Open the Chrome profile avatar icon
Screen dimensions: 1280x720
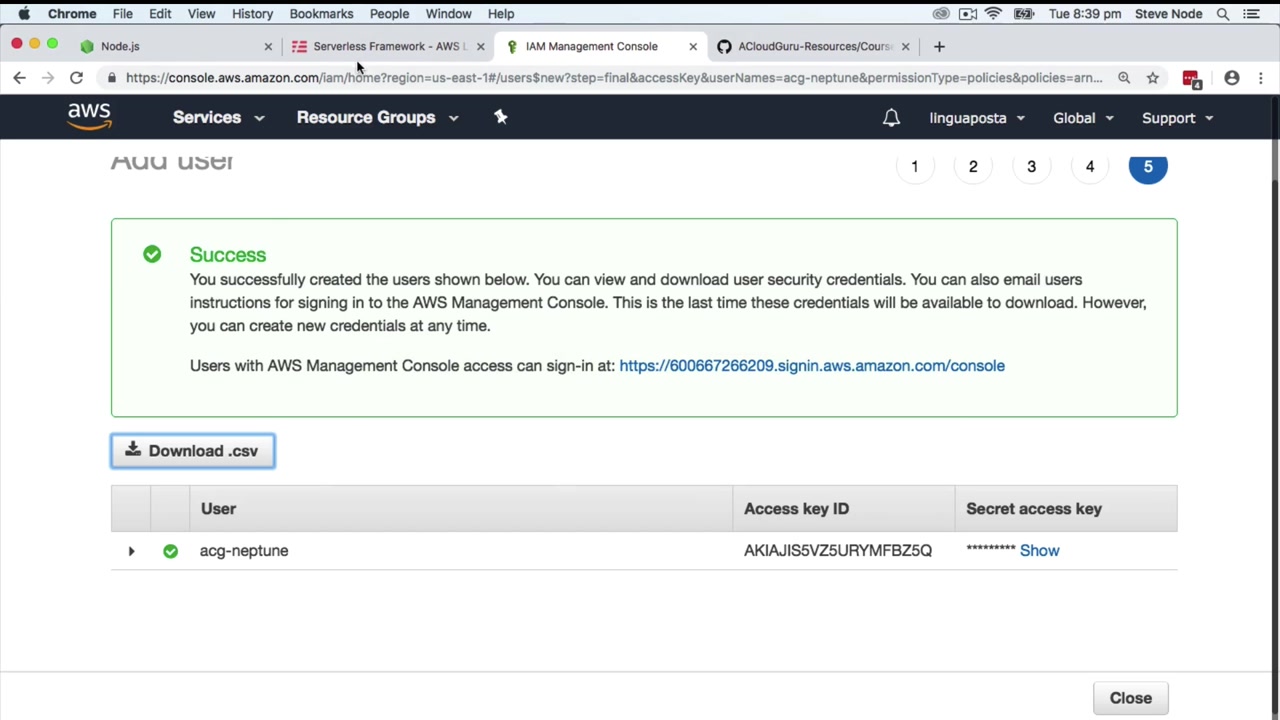point(1232,78)
